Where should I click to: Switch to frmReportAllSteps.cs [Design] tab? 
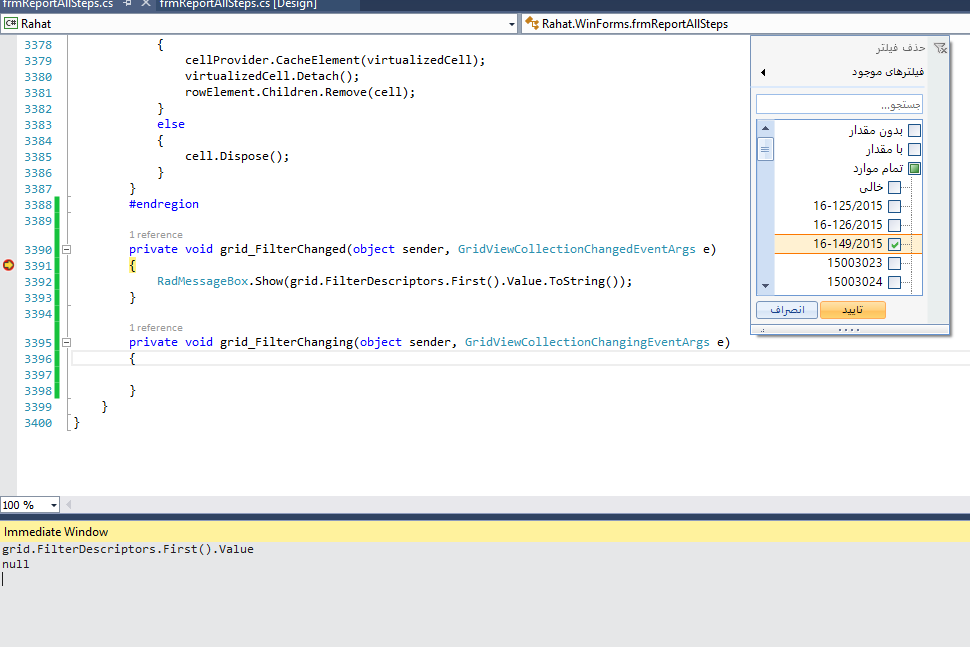238,4
